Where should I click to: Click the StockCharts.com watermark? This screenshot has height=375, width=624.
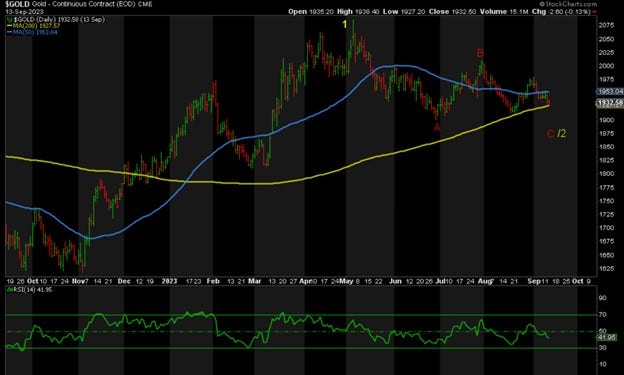point(571,4)
